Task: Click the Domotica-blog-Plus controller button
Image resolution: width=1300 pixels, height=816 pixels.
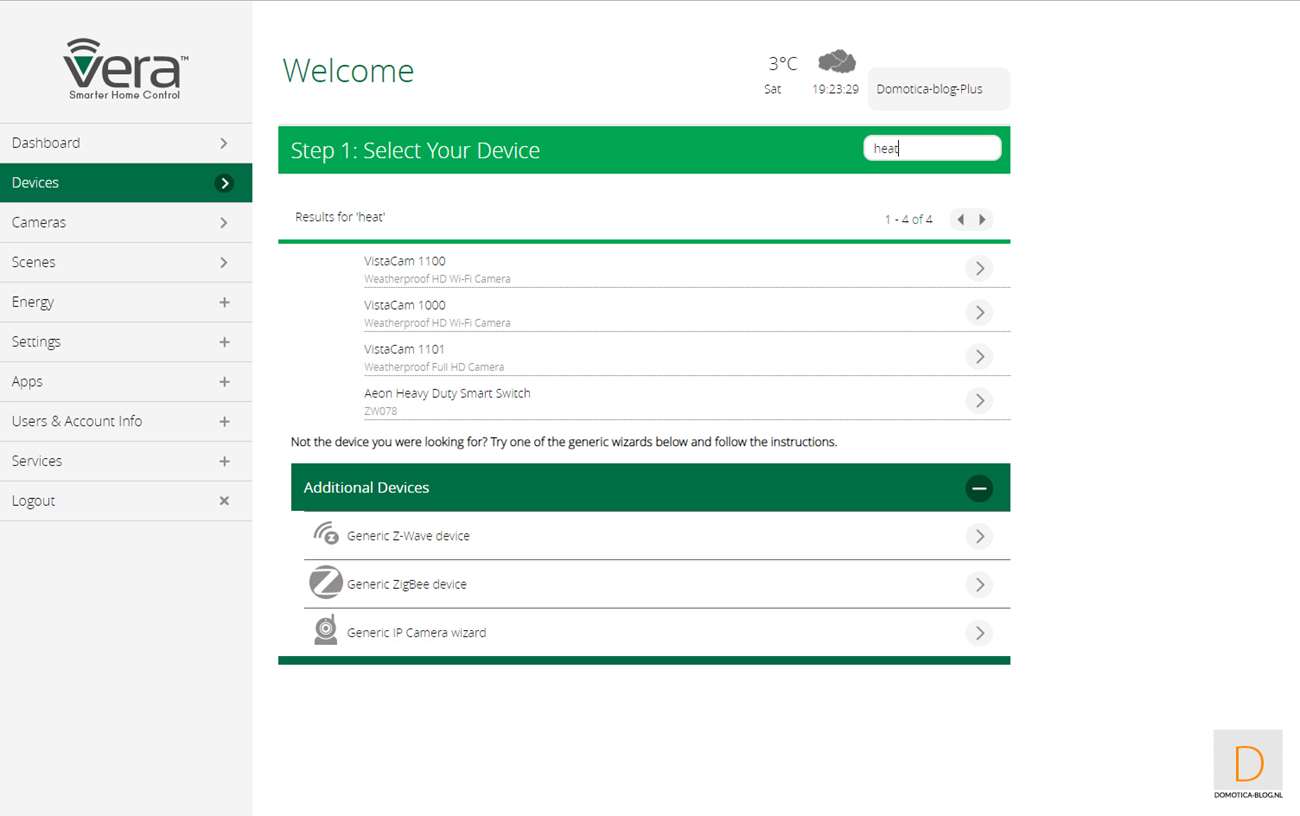Action: 939,89
